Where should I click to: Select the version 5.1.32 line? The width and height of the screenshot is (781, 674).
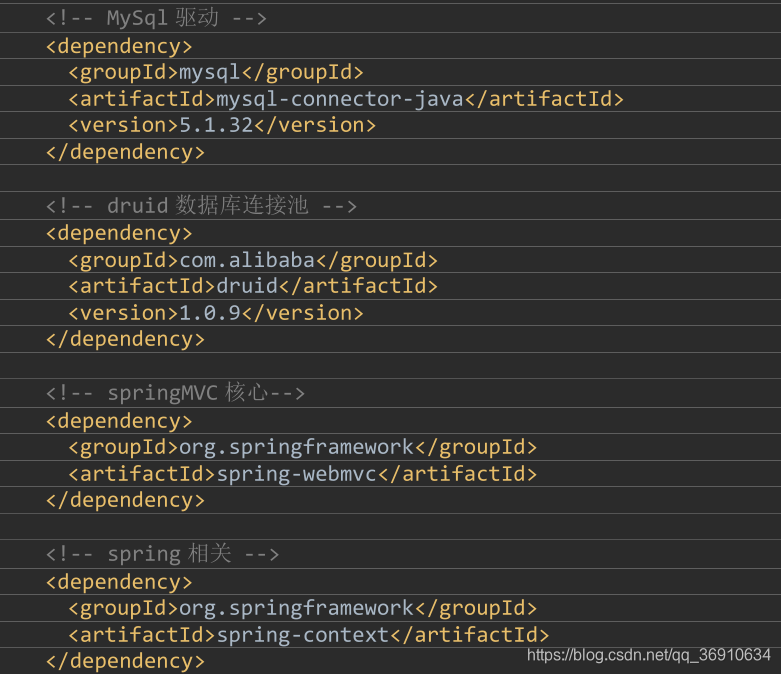point(222,125)
